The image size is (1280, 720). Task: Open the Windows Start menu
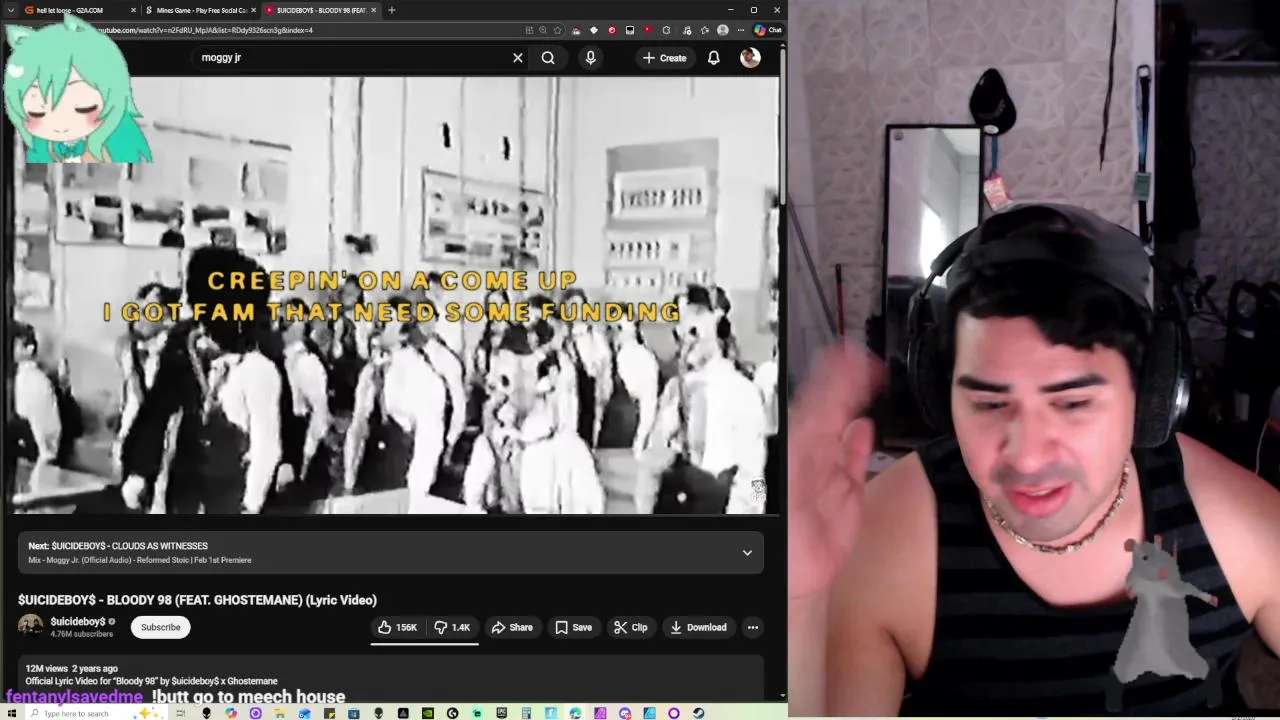(12, 713)
